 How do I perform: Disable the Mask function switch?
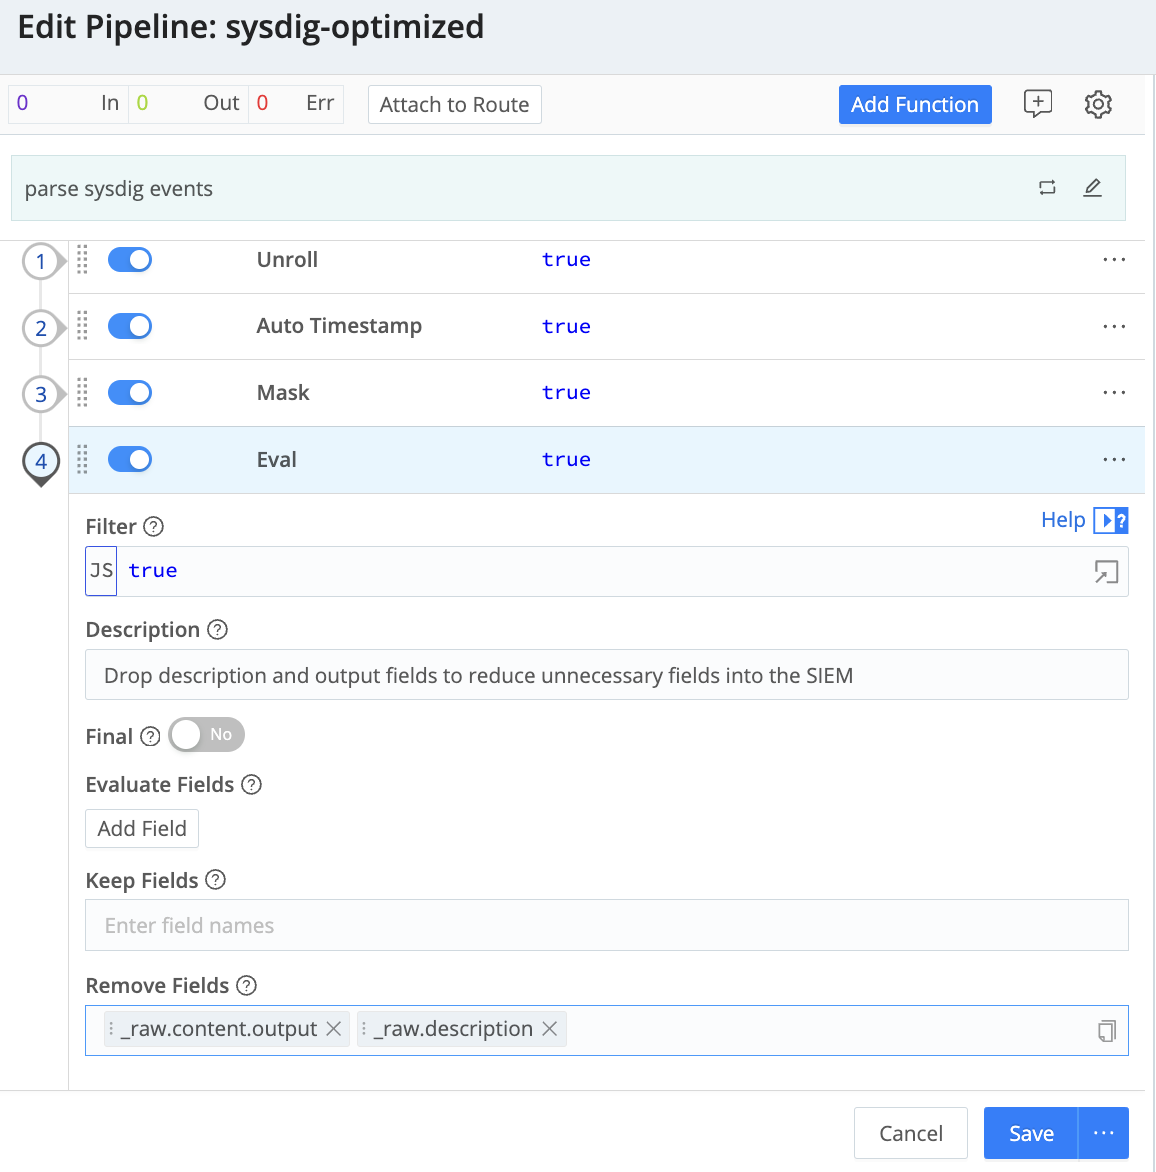click(x=130, y=393)
